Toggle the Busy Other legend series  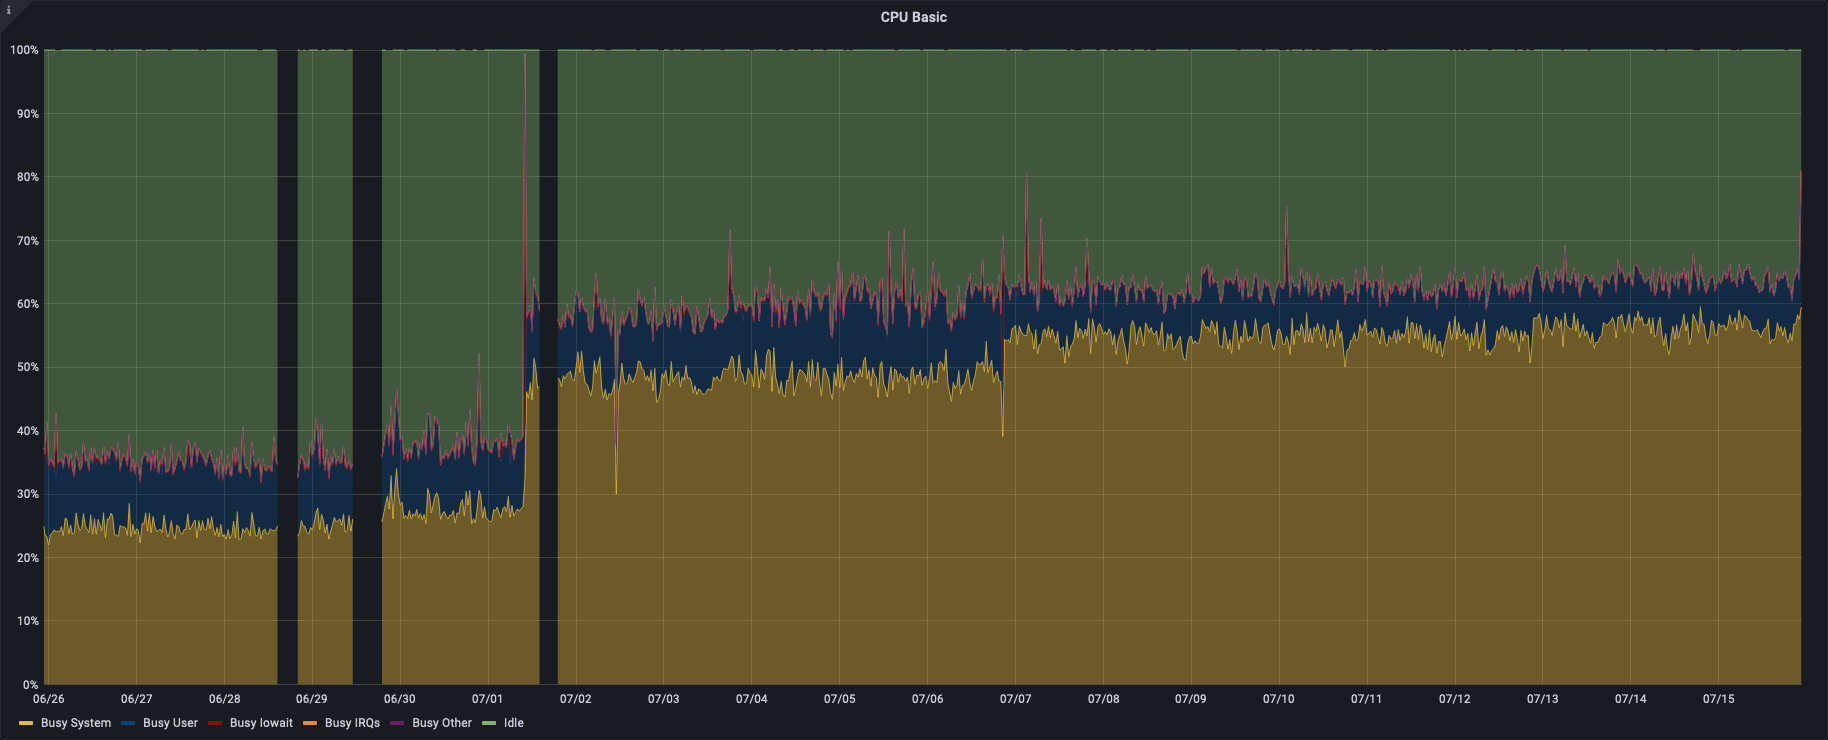(x=441, y=723)
